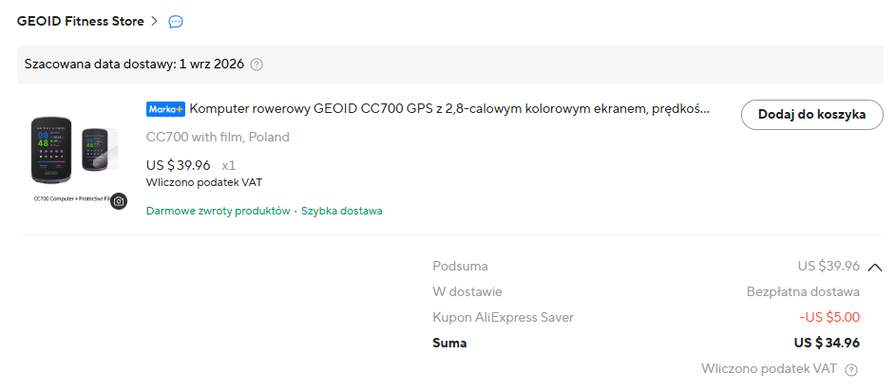Open the Komputer rowerowy GEOID CC700 product title

[x=449, y=109]
